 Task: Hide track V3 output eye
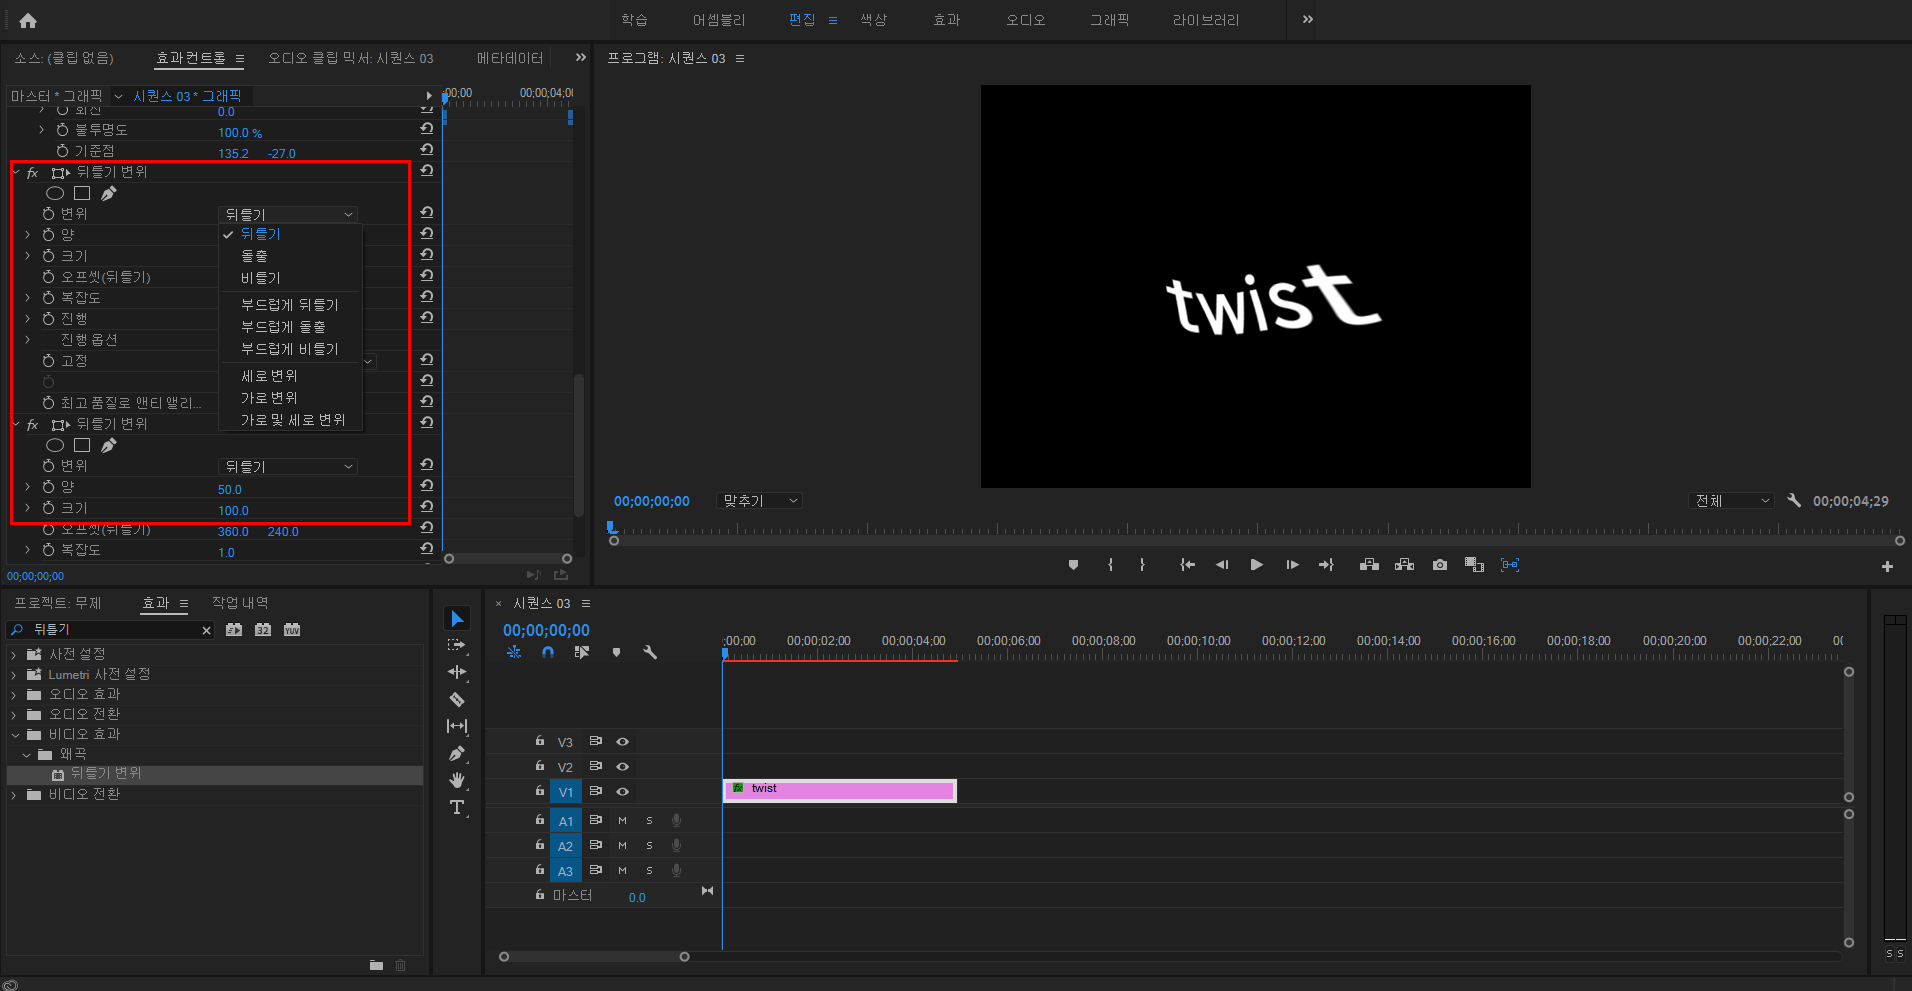pos(622,742)
